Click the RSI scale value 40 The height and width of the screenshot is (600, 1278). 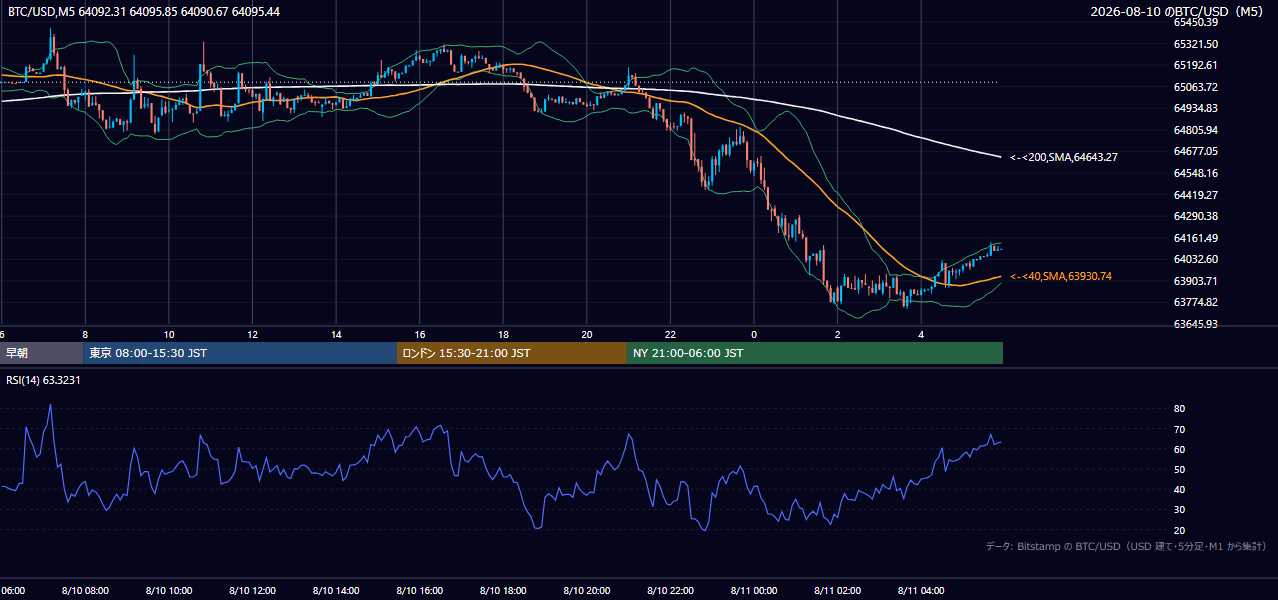pos(1179,489)
